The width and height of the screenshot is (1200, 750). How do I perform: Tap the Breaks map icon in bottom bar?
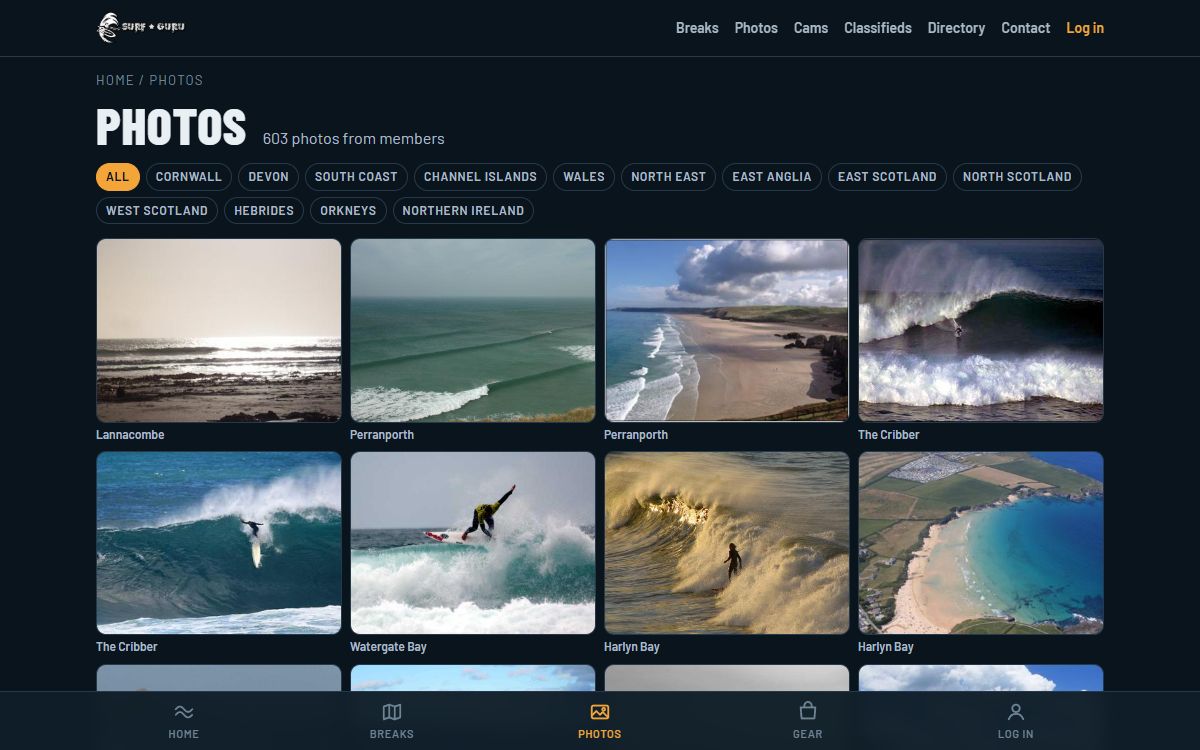[x=392, y=712]
